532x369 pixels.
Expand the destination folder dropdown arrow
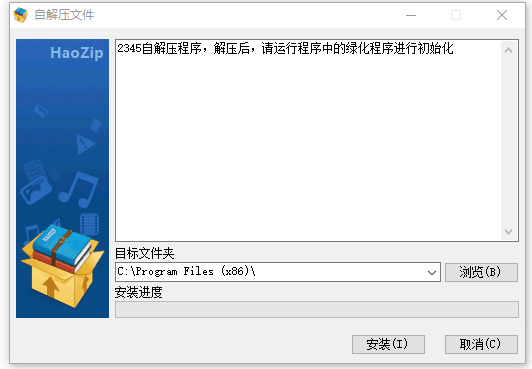click(x=432, y=272)
